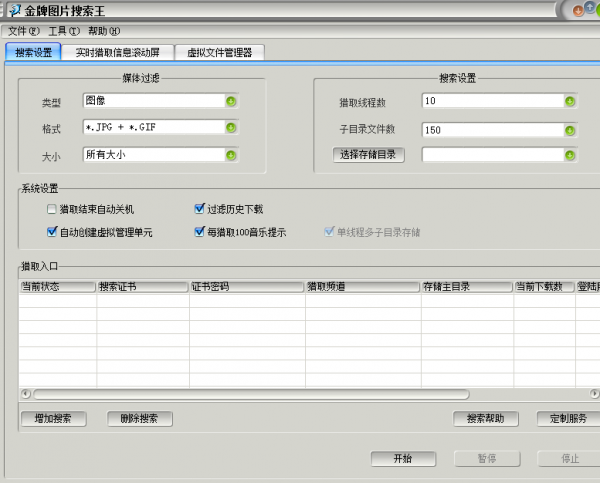The image size is (600, 483).
Task: Enable 猎取结束自动关机 checkbox
Action: tap(52, 210)
